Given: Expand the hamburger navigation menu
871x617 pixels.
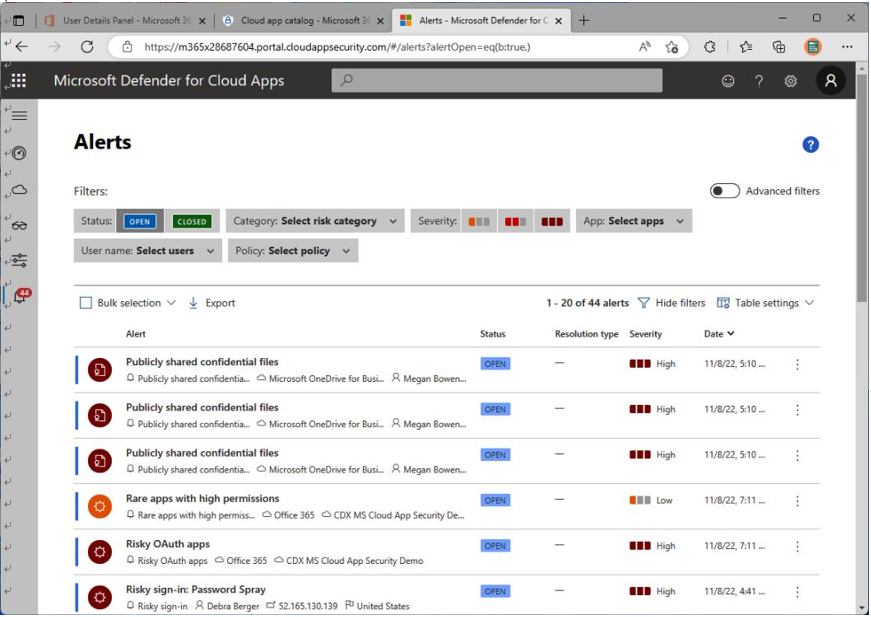Looking at the screenshot, I should (19, 115).
